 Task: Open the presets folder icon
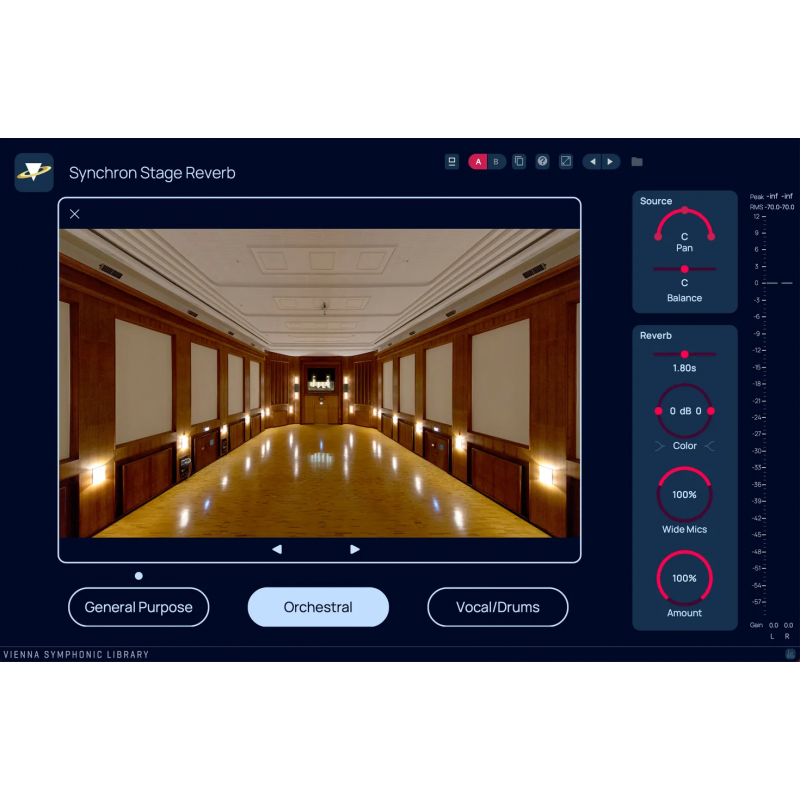[636, 161]
